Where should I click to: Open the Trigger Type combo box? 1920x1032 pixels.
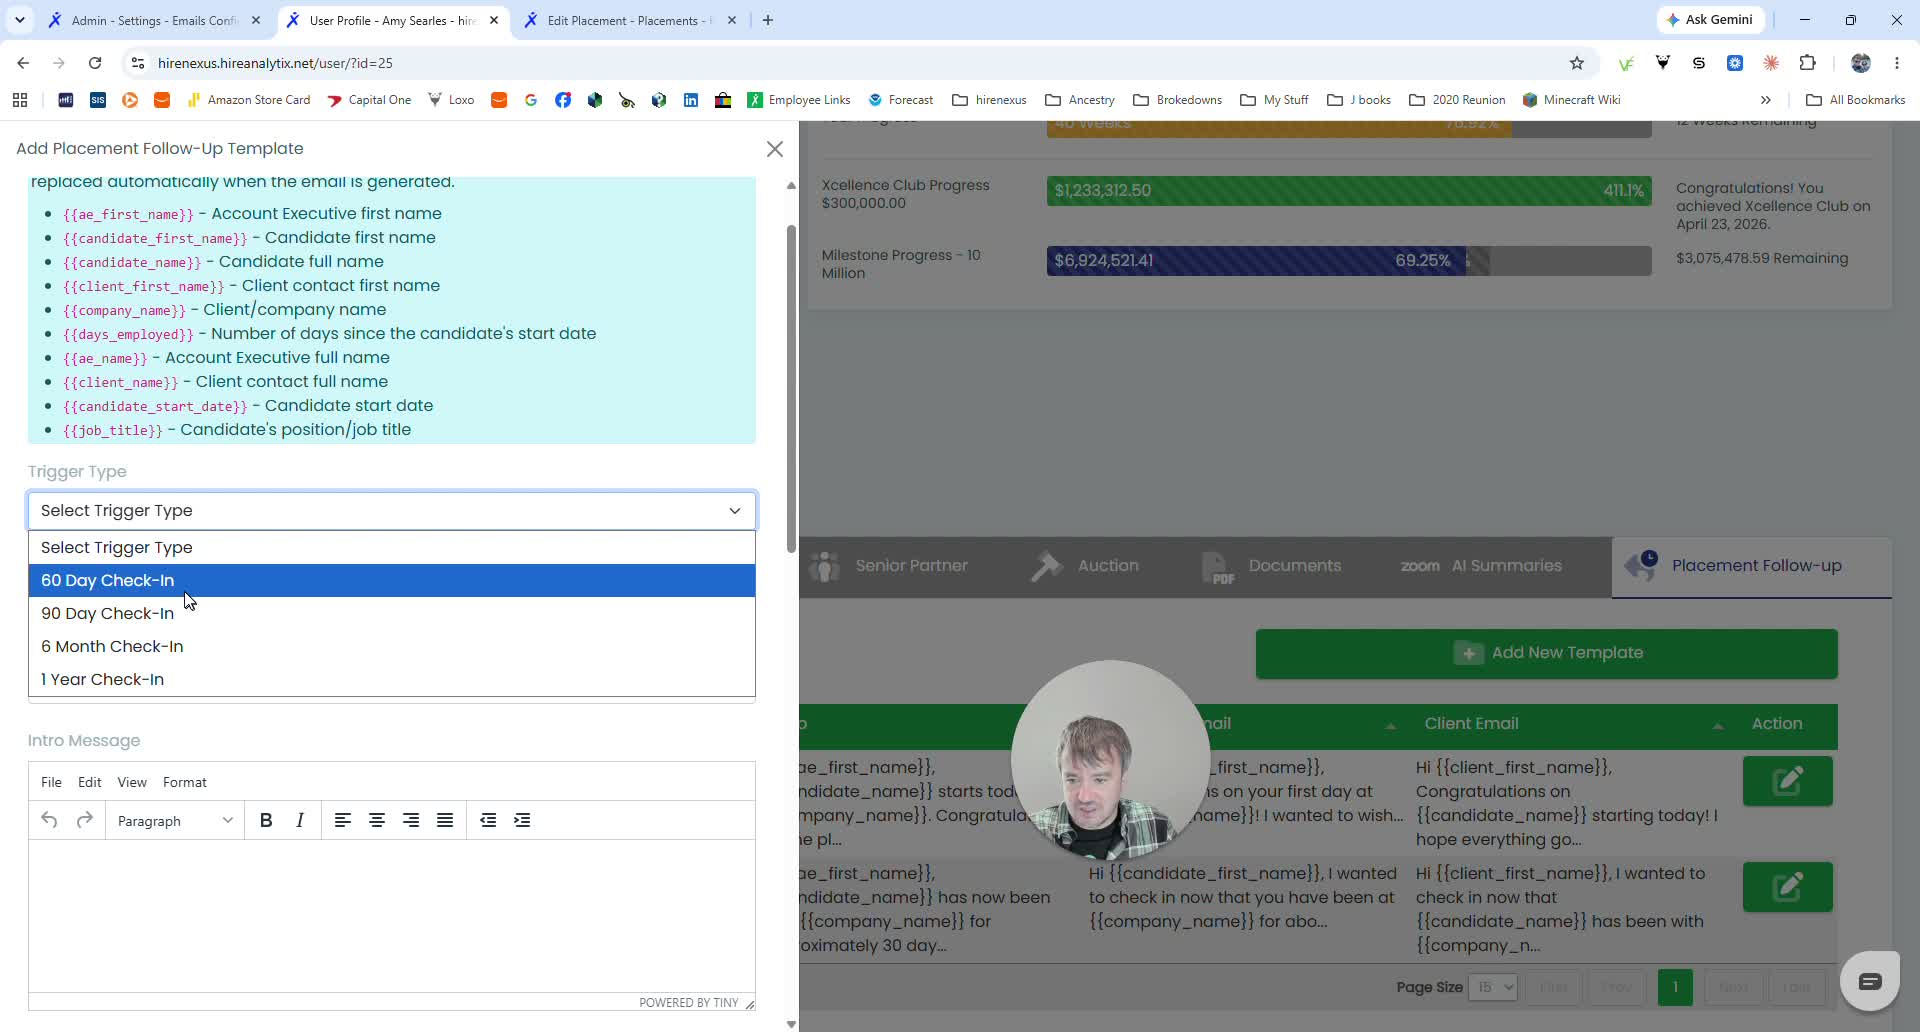(x=392, y=510)
